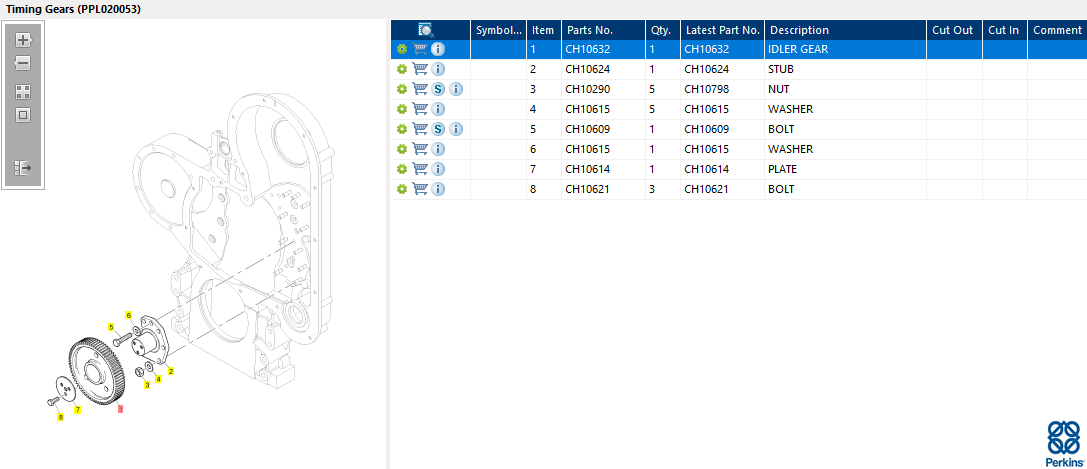This screenshot has height=469, width=1087.
Task: Open info for CH10621 BOLT row
Action: point(438,189)
